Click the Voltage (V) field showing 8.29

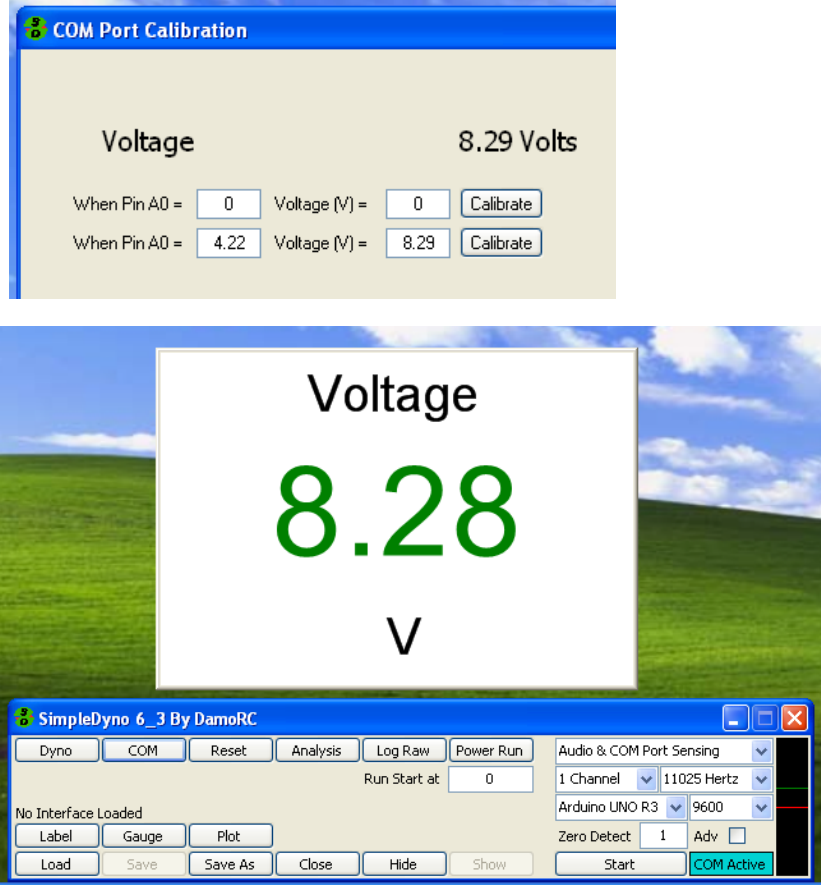tap(418, 243)
